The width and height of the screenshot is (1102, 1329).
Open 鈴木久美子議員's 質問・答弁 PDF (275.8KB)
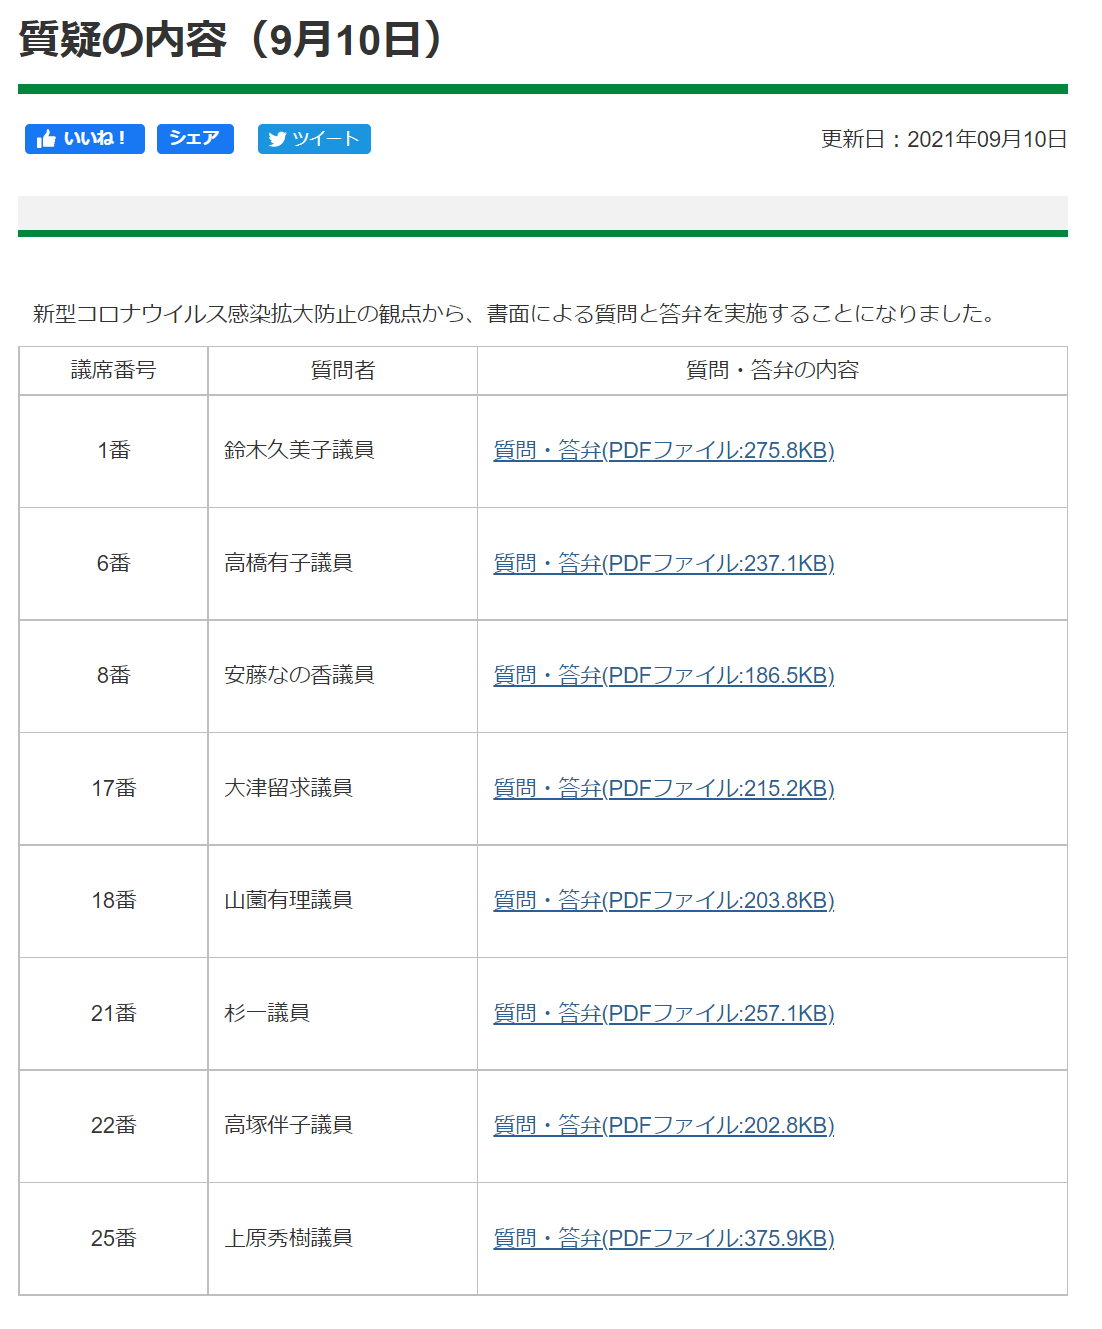664,451
